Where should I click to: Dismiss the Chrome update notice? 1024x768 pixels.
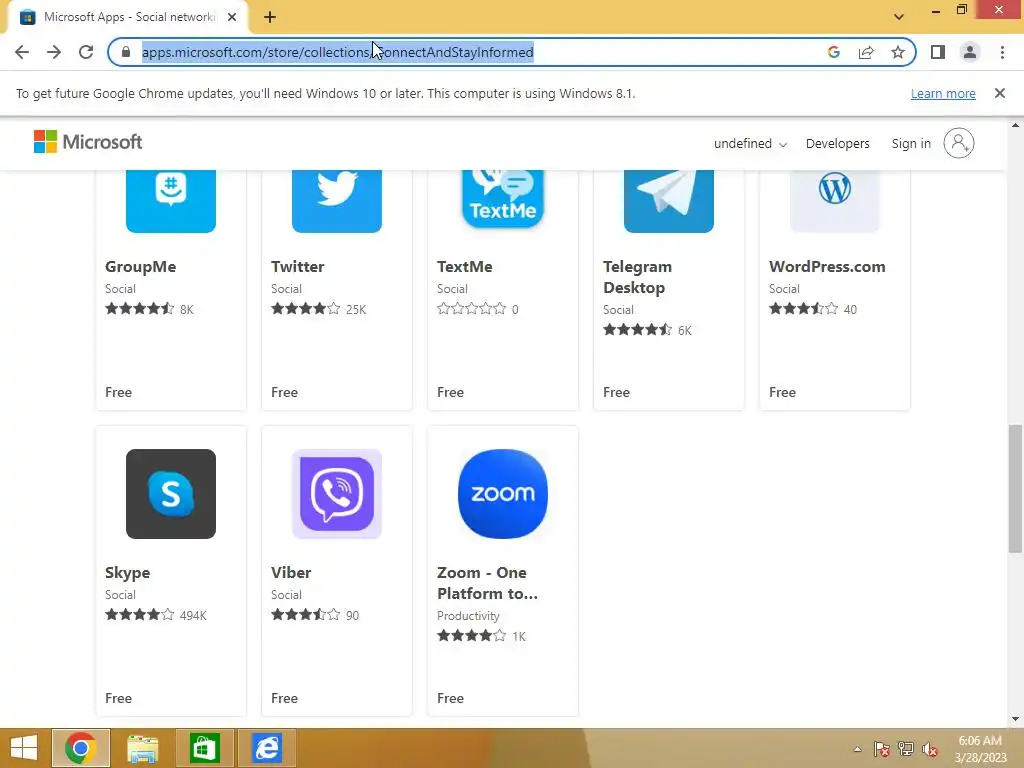[x=999, y=93]
